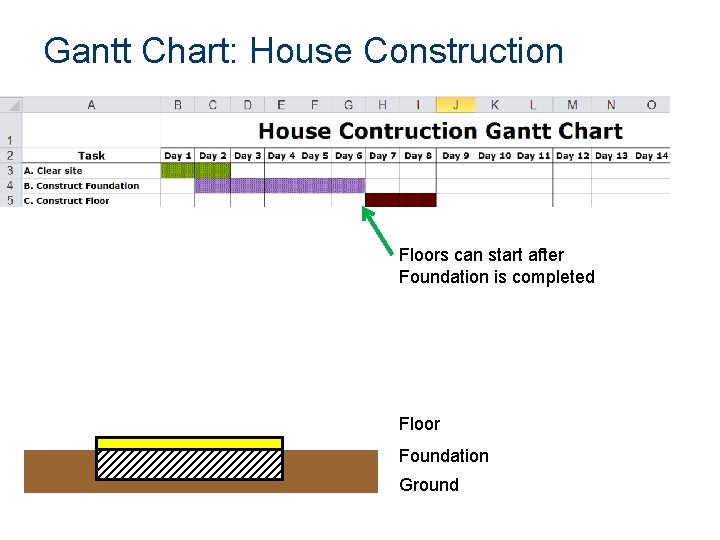This screenshot has width=720, height=540.
Task: Select column F header
Action: point(315,105)
